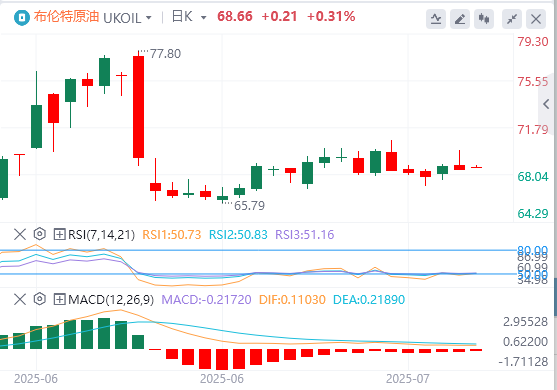Click the Brent crude round logo icon
557x390 pixels.
[22, 17]
